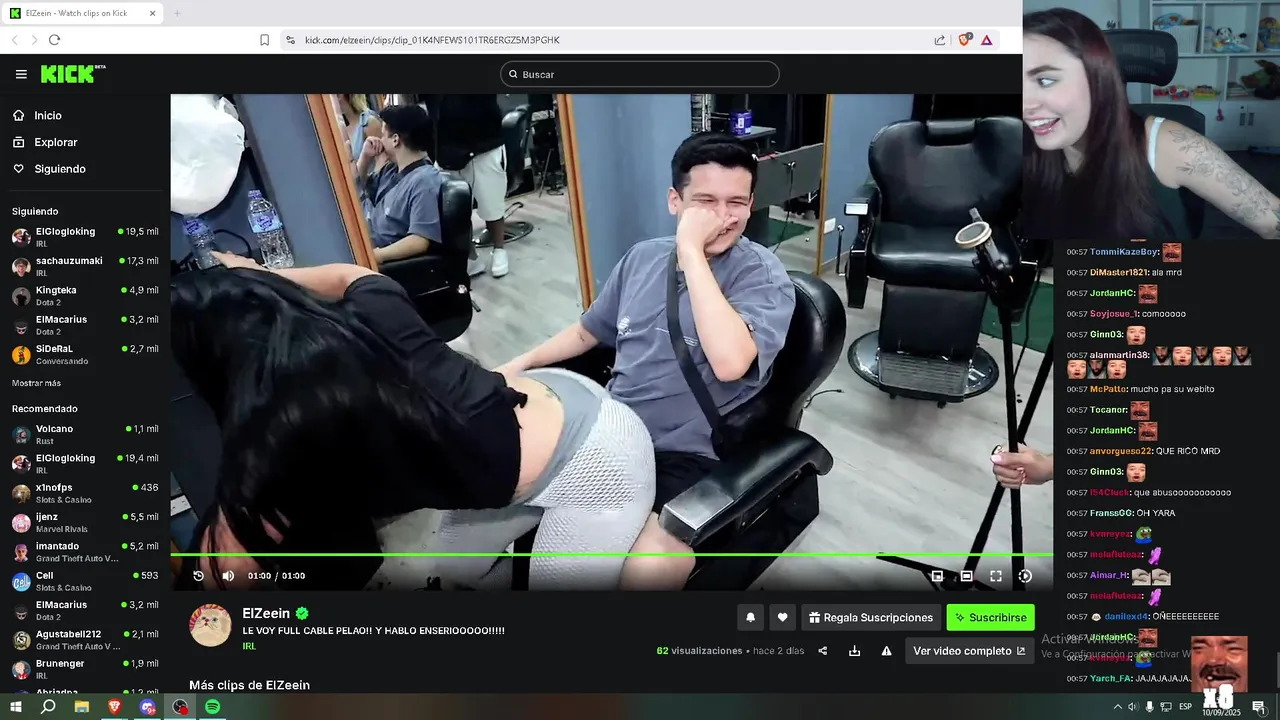The image size is (1280, 720).
Task: Toggle picture-in-picture mode on player
Action: (937, 576)
